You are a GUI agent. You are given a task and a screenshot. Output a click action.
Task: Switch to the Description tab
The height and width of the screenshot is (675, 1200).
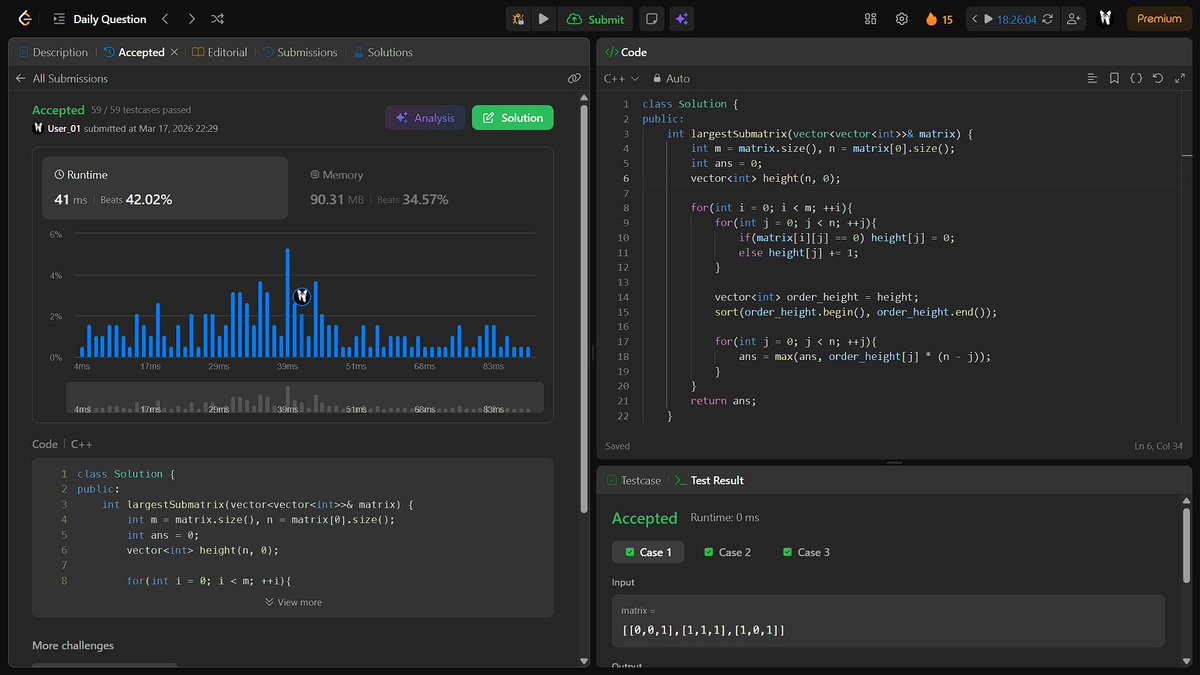click(54, 52)
